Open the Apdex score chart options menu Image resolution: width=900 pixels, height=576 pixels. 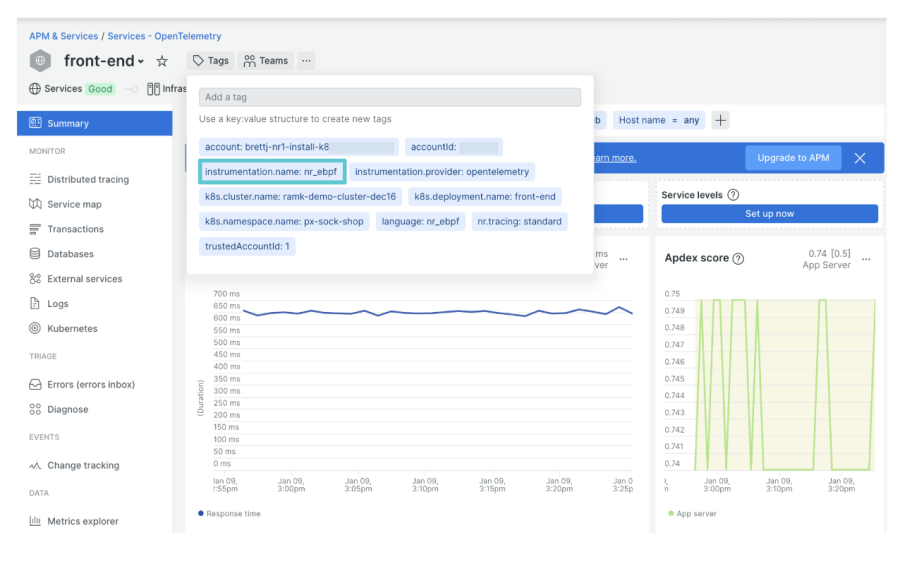pyautogui.click(x=866, y=258)
